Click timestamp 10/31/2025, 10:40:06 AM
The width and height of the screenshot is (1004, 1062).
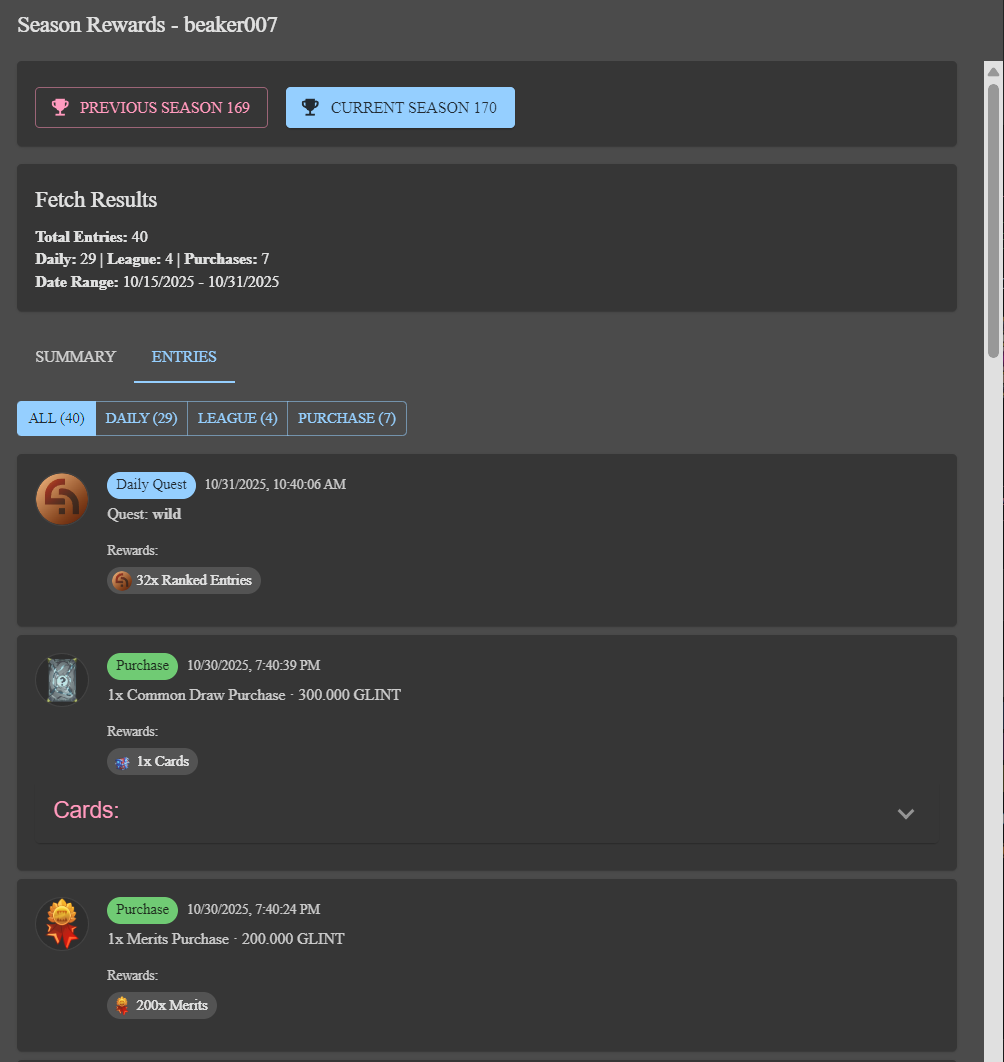click(275, 485)
